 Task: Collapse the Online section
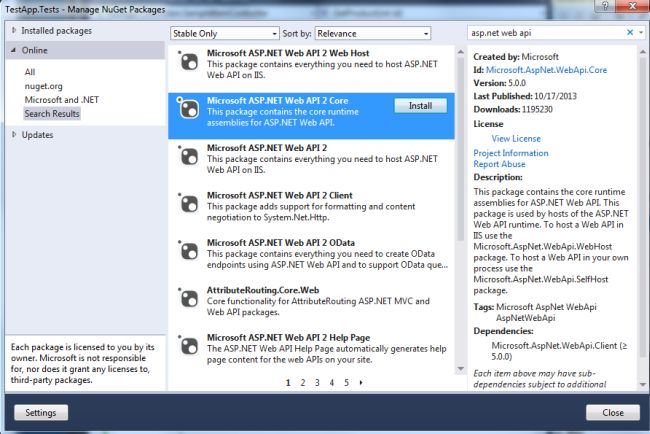[14, 50]
